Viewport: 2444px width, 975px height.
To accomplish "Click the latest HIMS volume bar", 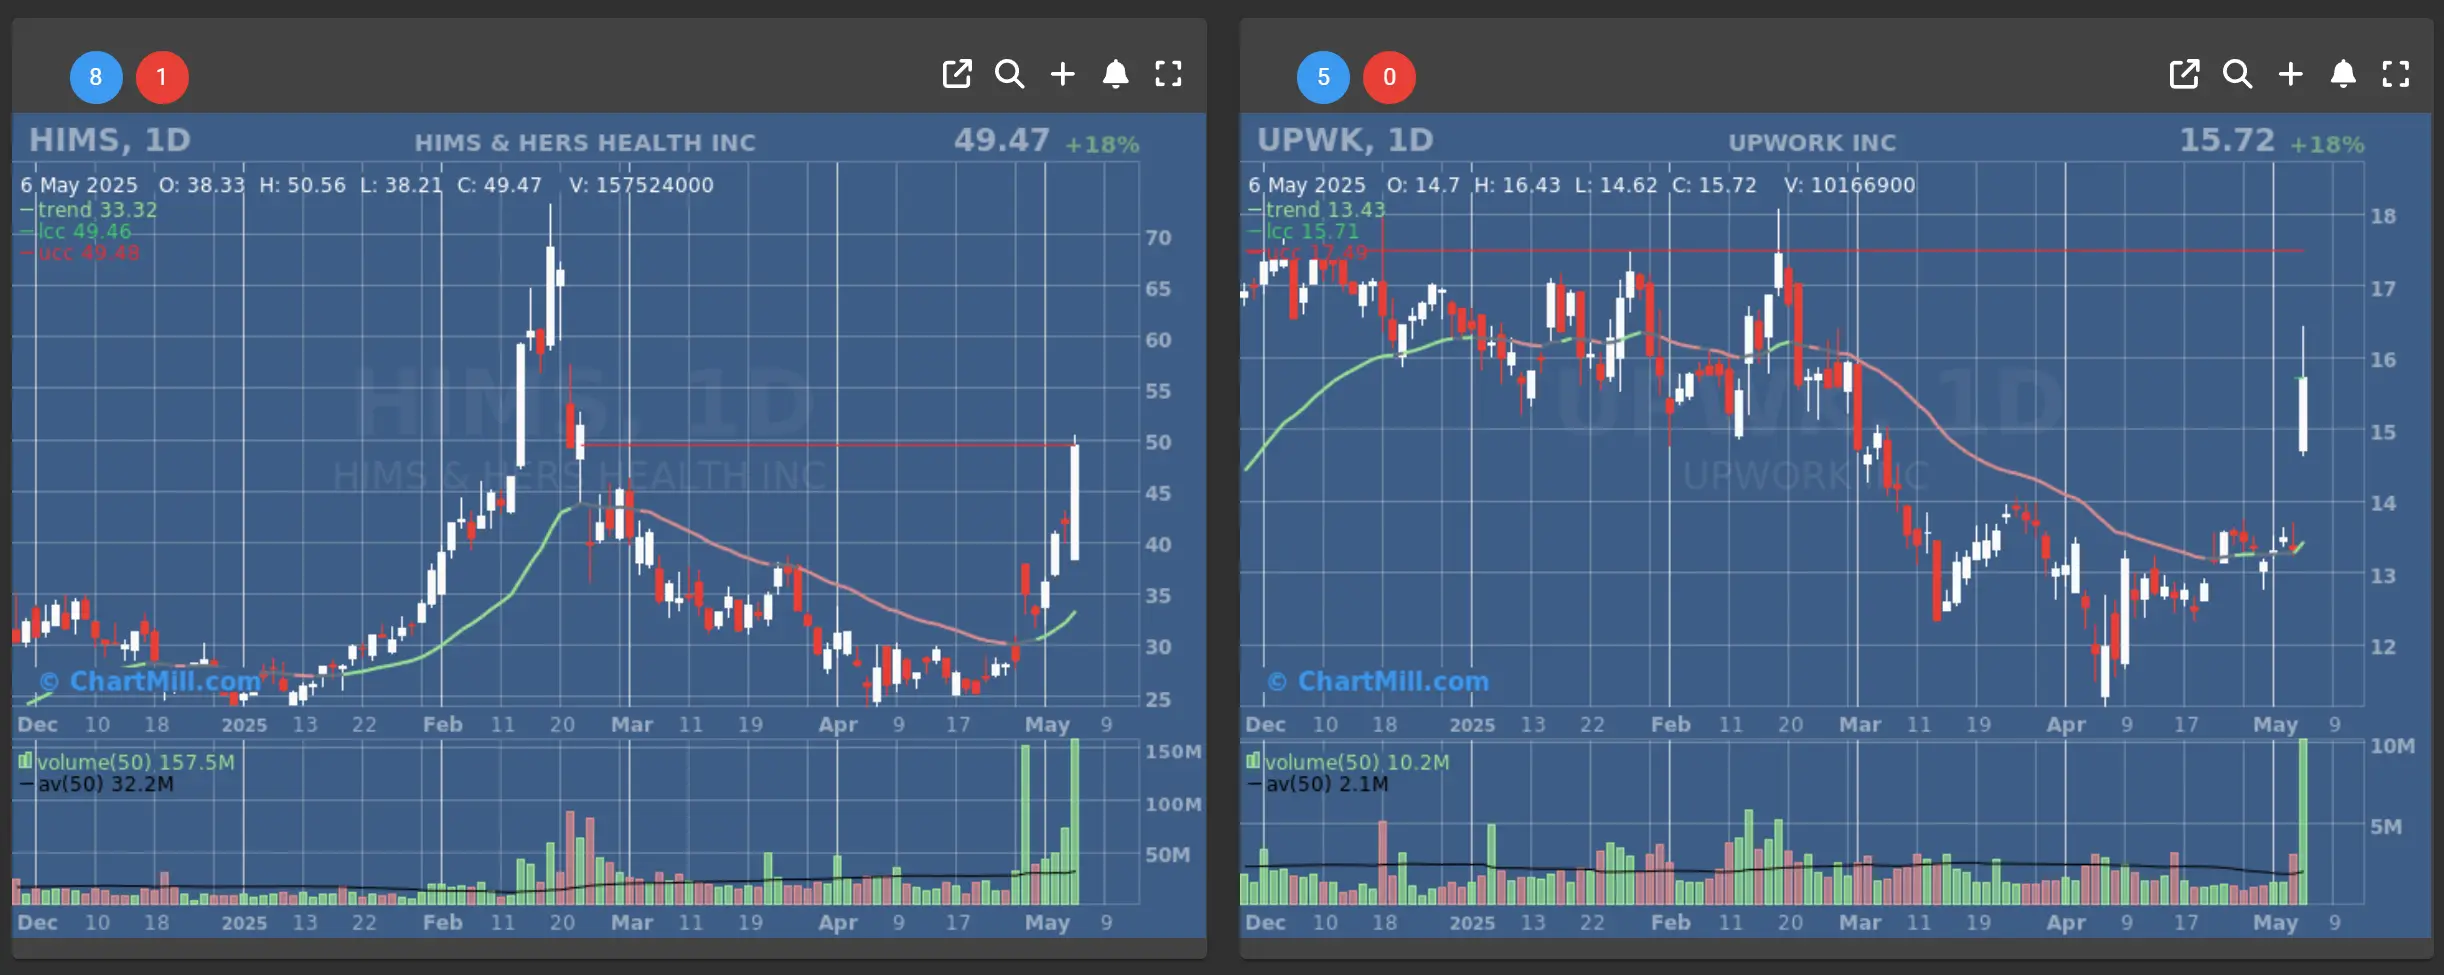I will click(1075, 822).
